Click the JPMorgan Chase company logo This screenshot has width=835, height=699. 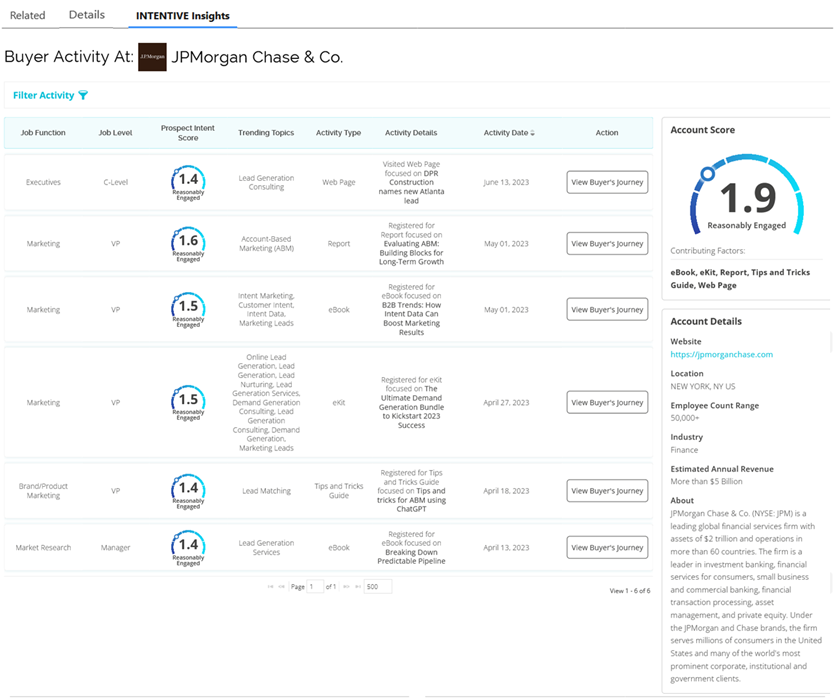(152, 57)
